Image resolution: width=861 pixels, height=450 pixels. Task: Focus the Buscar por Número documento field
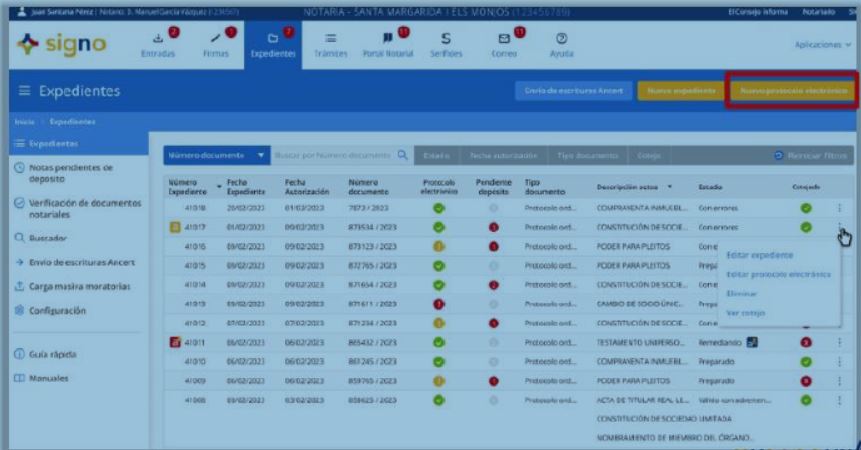coord(333,155)
